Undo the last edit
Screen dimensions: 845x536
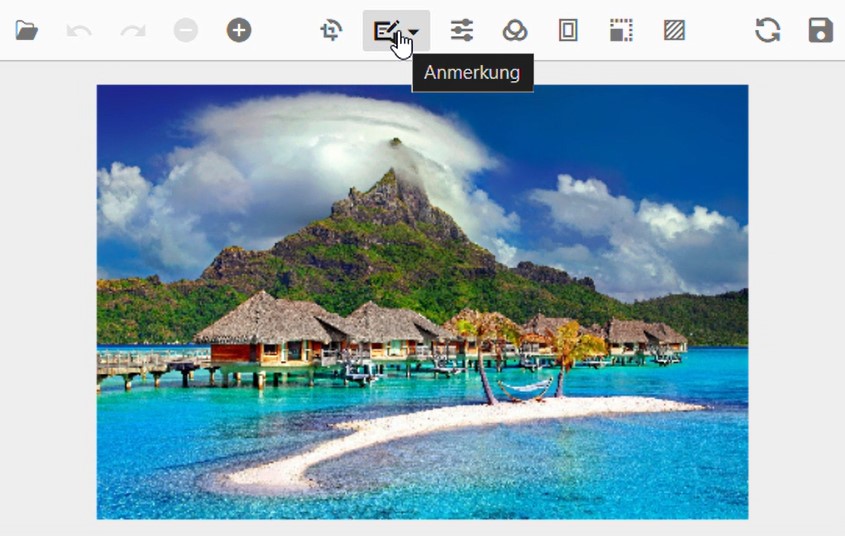coord(79,30)
